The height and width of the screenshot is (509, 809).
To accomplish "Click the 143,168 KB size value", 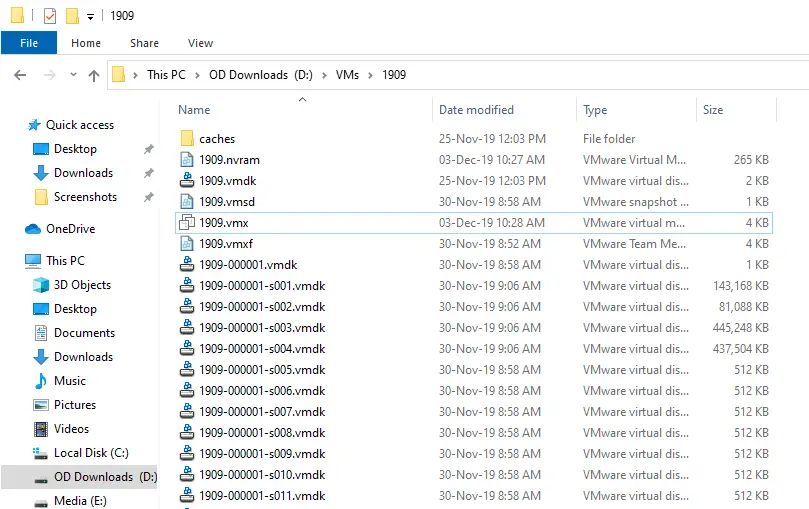I will [x=740, y=286].
